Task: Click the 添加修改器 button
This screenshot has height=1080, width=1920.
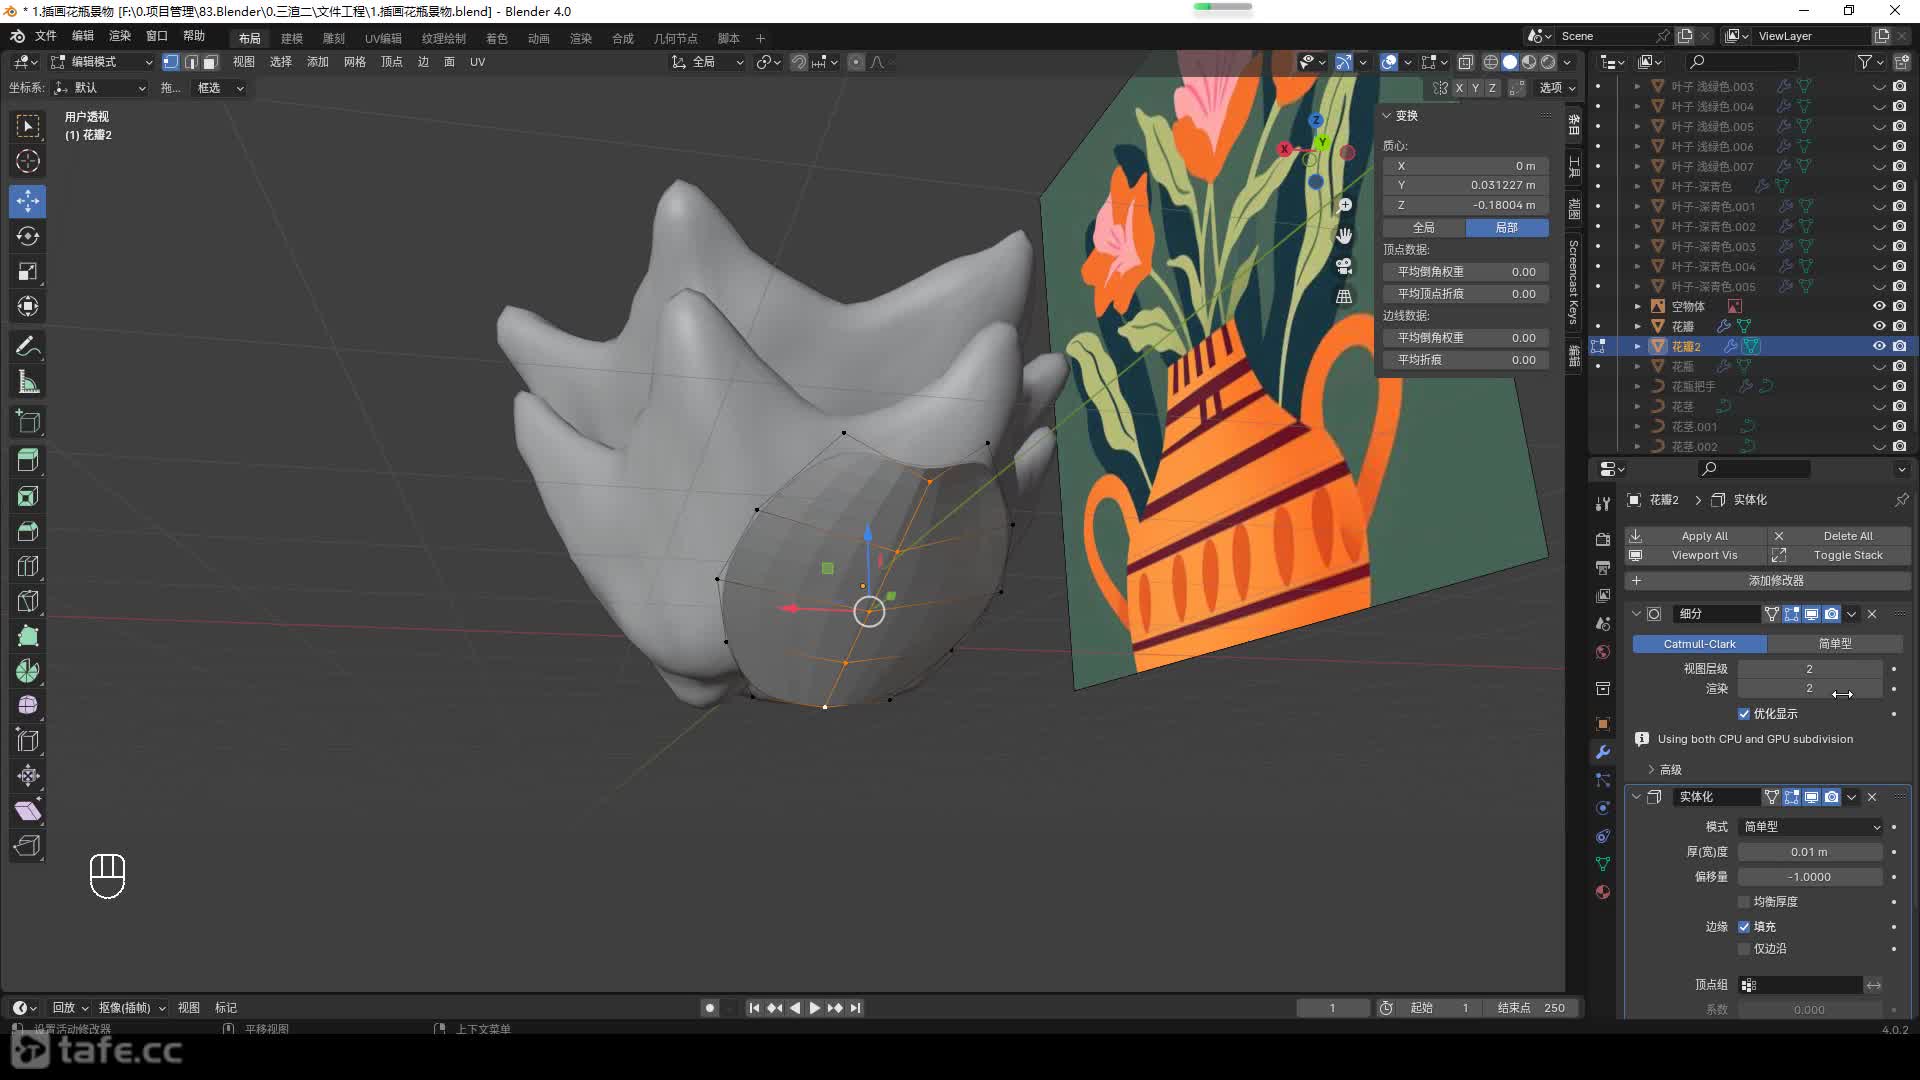Action: (1767, 581)
